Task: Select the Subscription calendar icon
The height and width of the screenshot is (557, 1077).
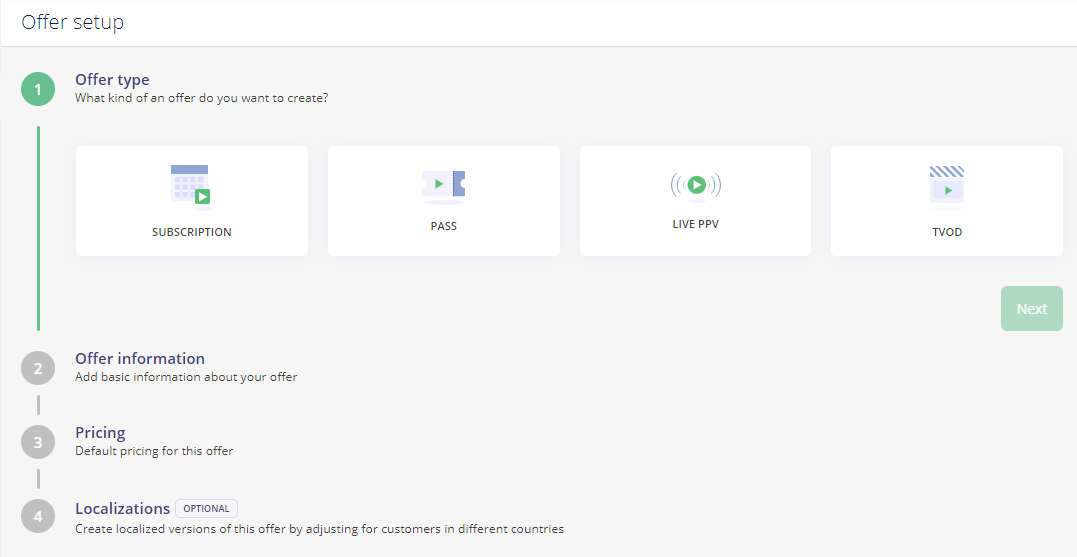Action: click(191, 186)
